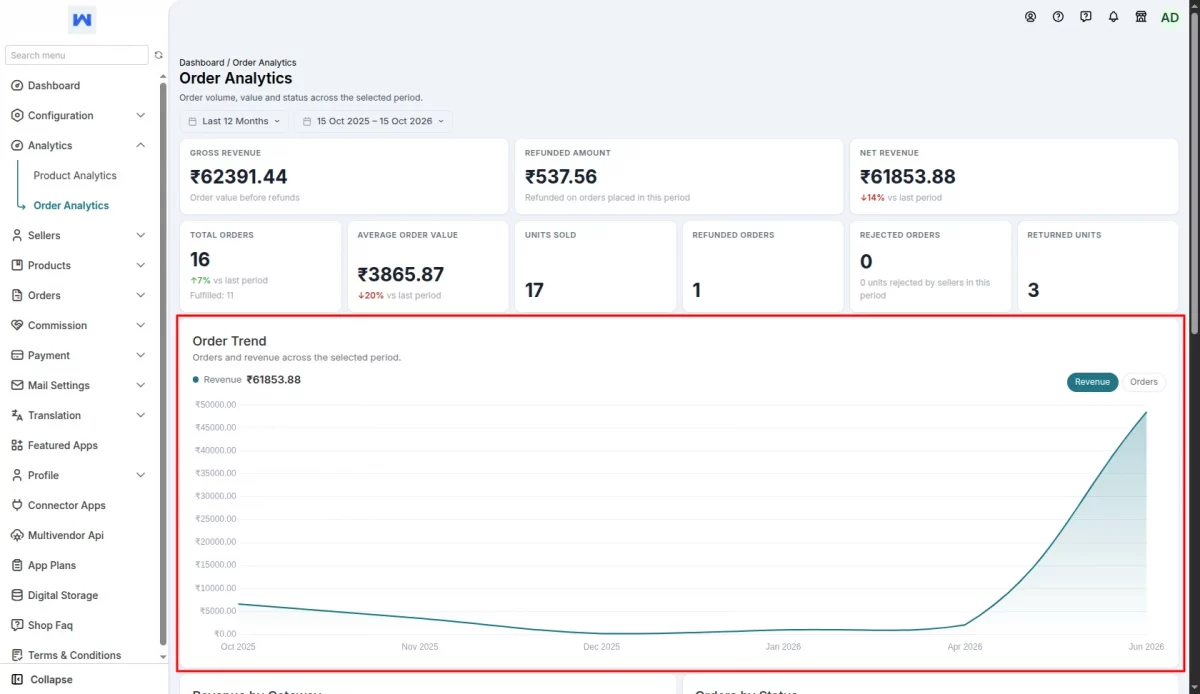
Task: Click the Shop Faq icon
Action: pos(17,626)
